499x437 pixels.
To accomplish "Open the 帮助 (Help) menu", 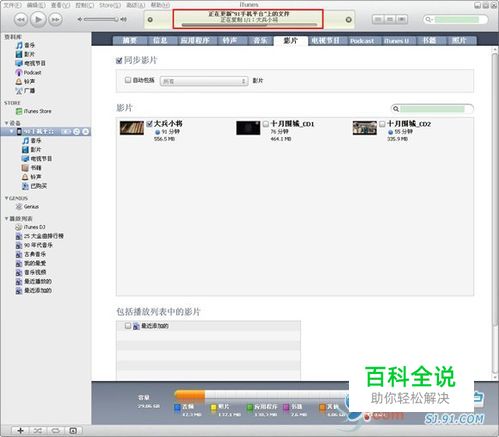I will click(x=160, y=5).
